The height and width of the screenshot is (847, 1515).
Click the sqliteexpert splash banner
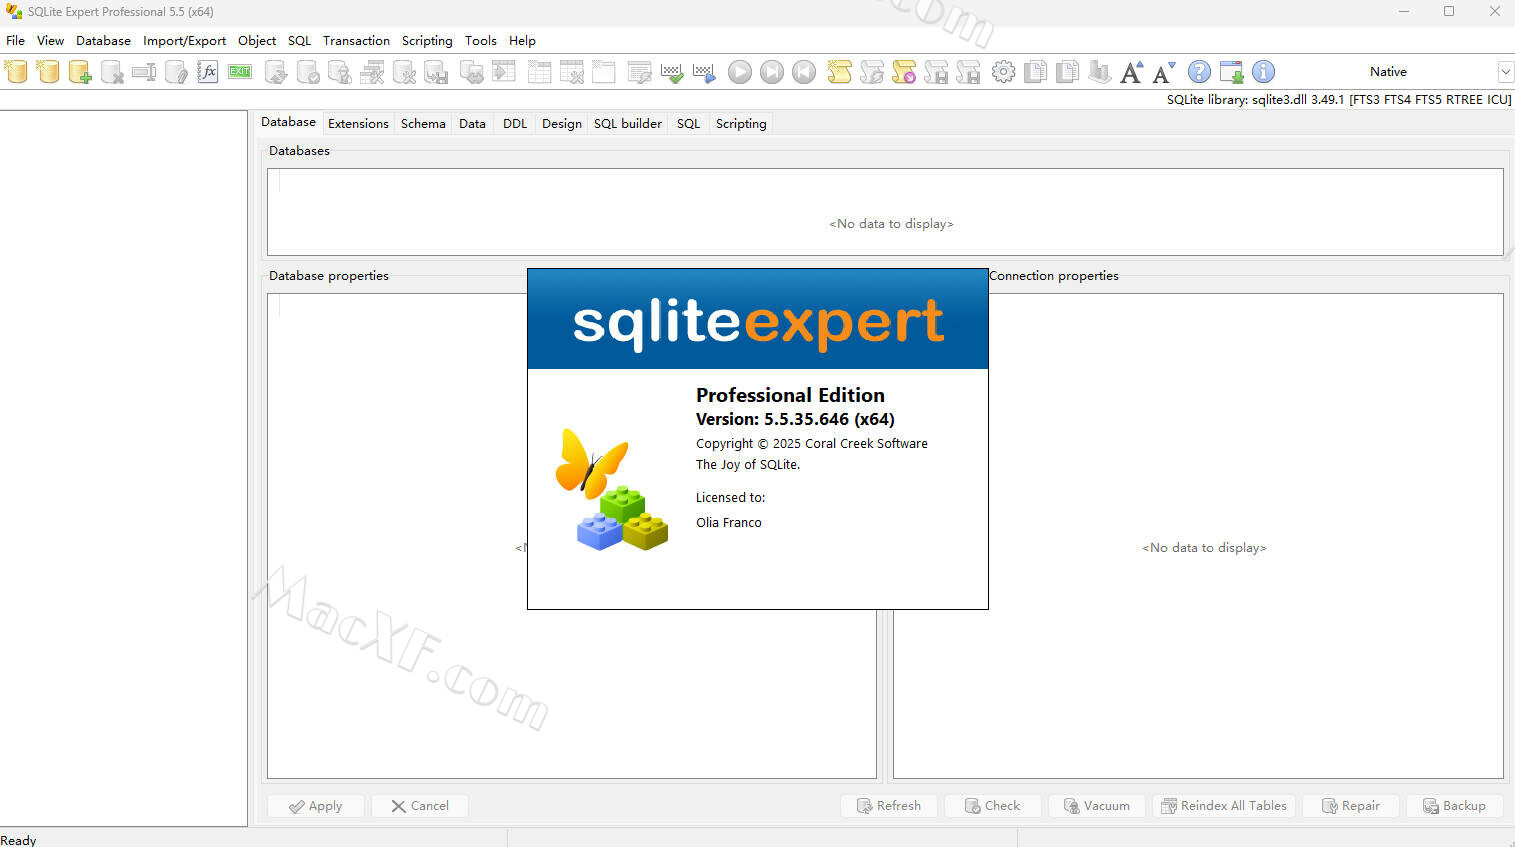[757, 320]
